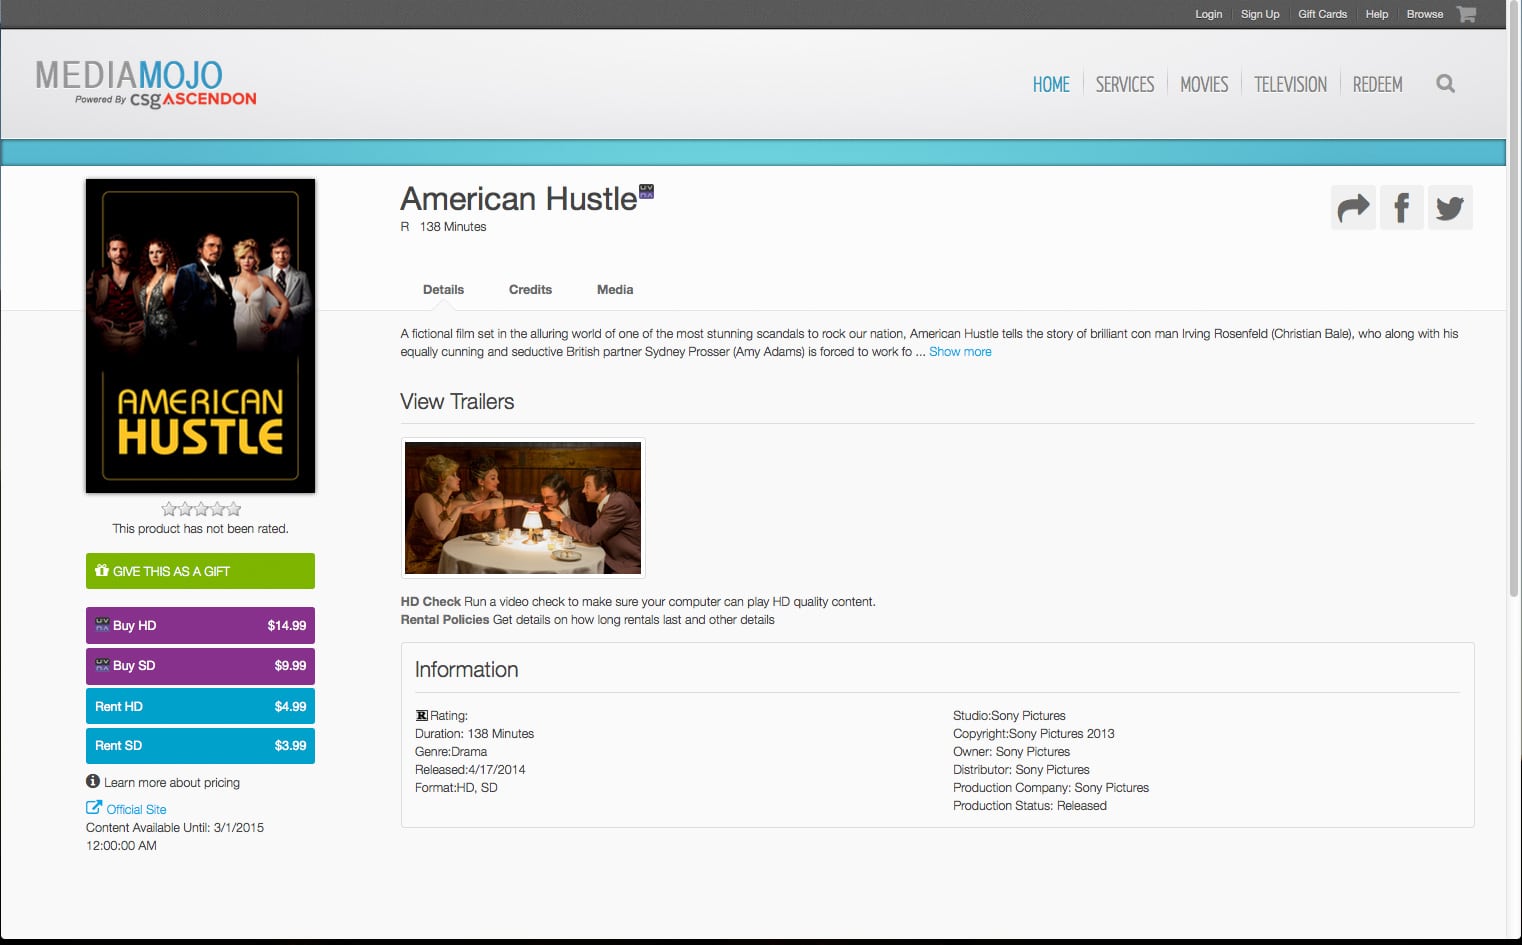Rent HD for $4.99

[x=200, y=706]
